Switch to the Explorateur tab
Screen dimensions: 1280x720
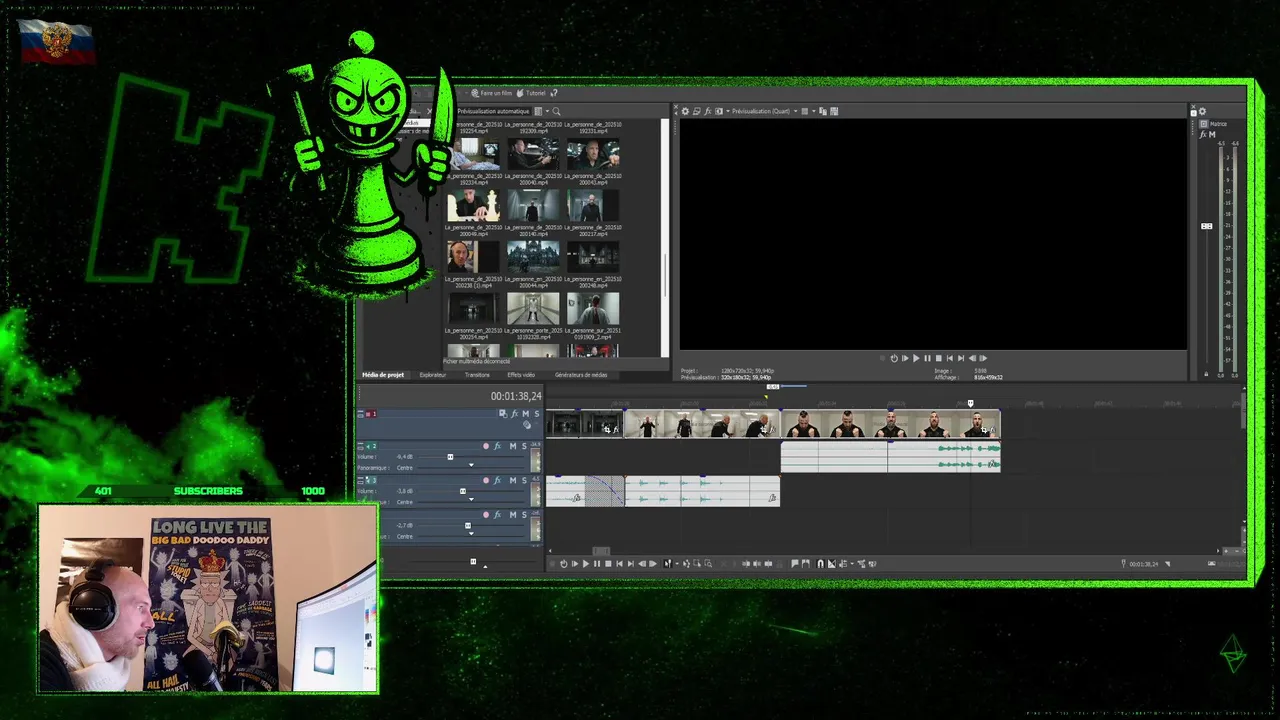(x=433, y=375)
